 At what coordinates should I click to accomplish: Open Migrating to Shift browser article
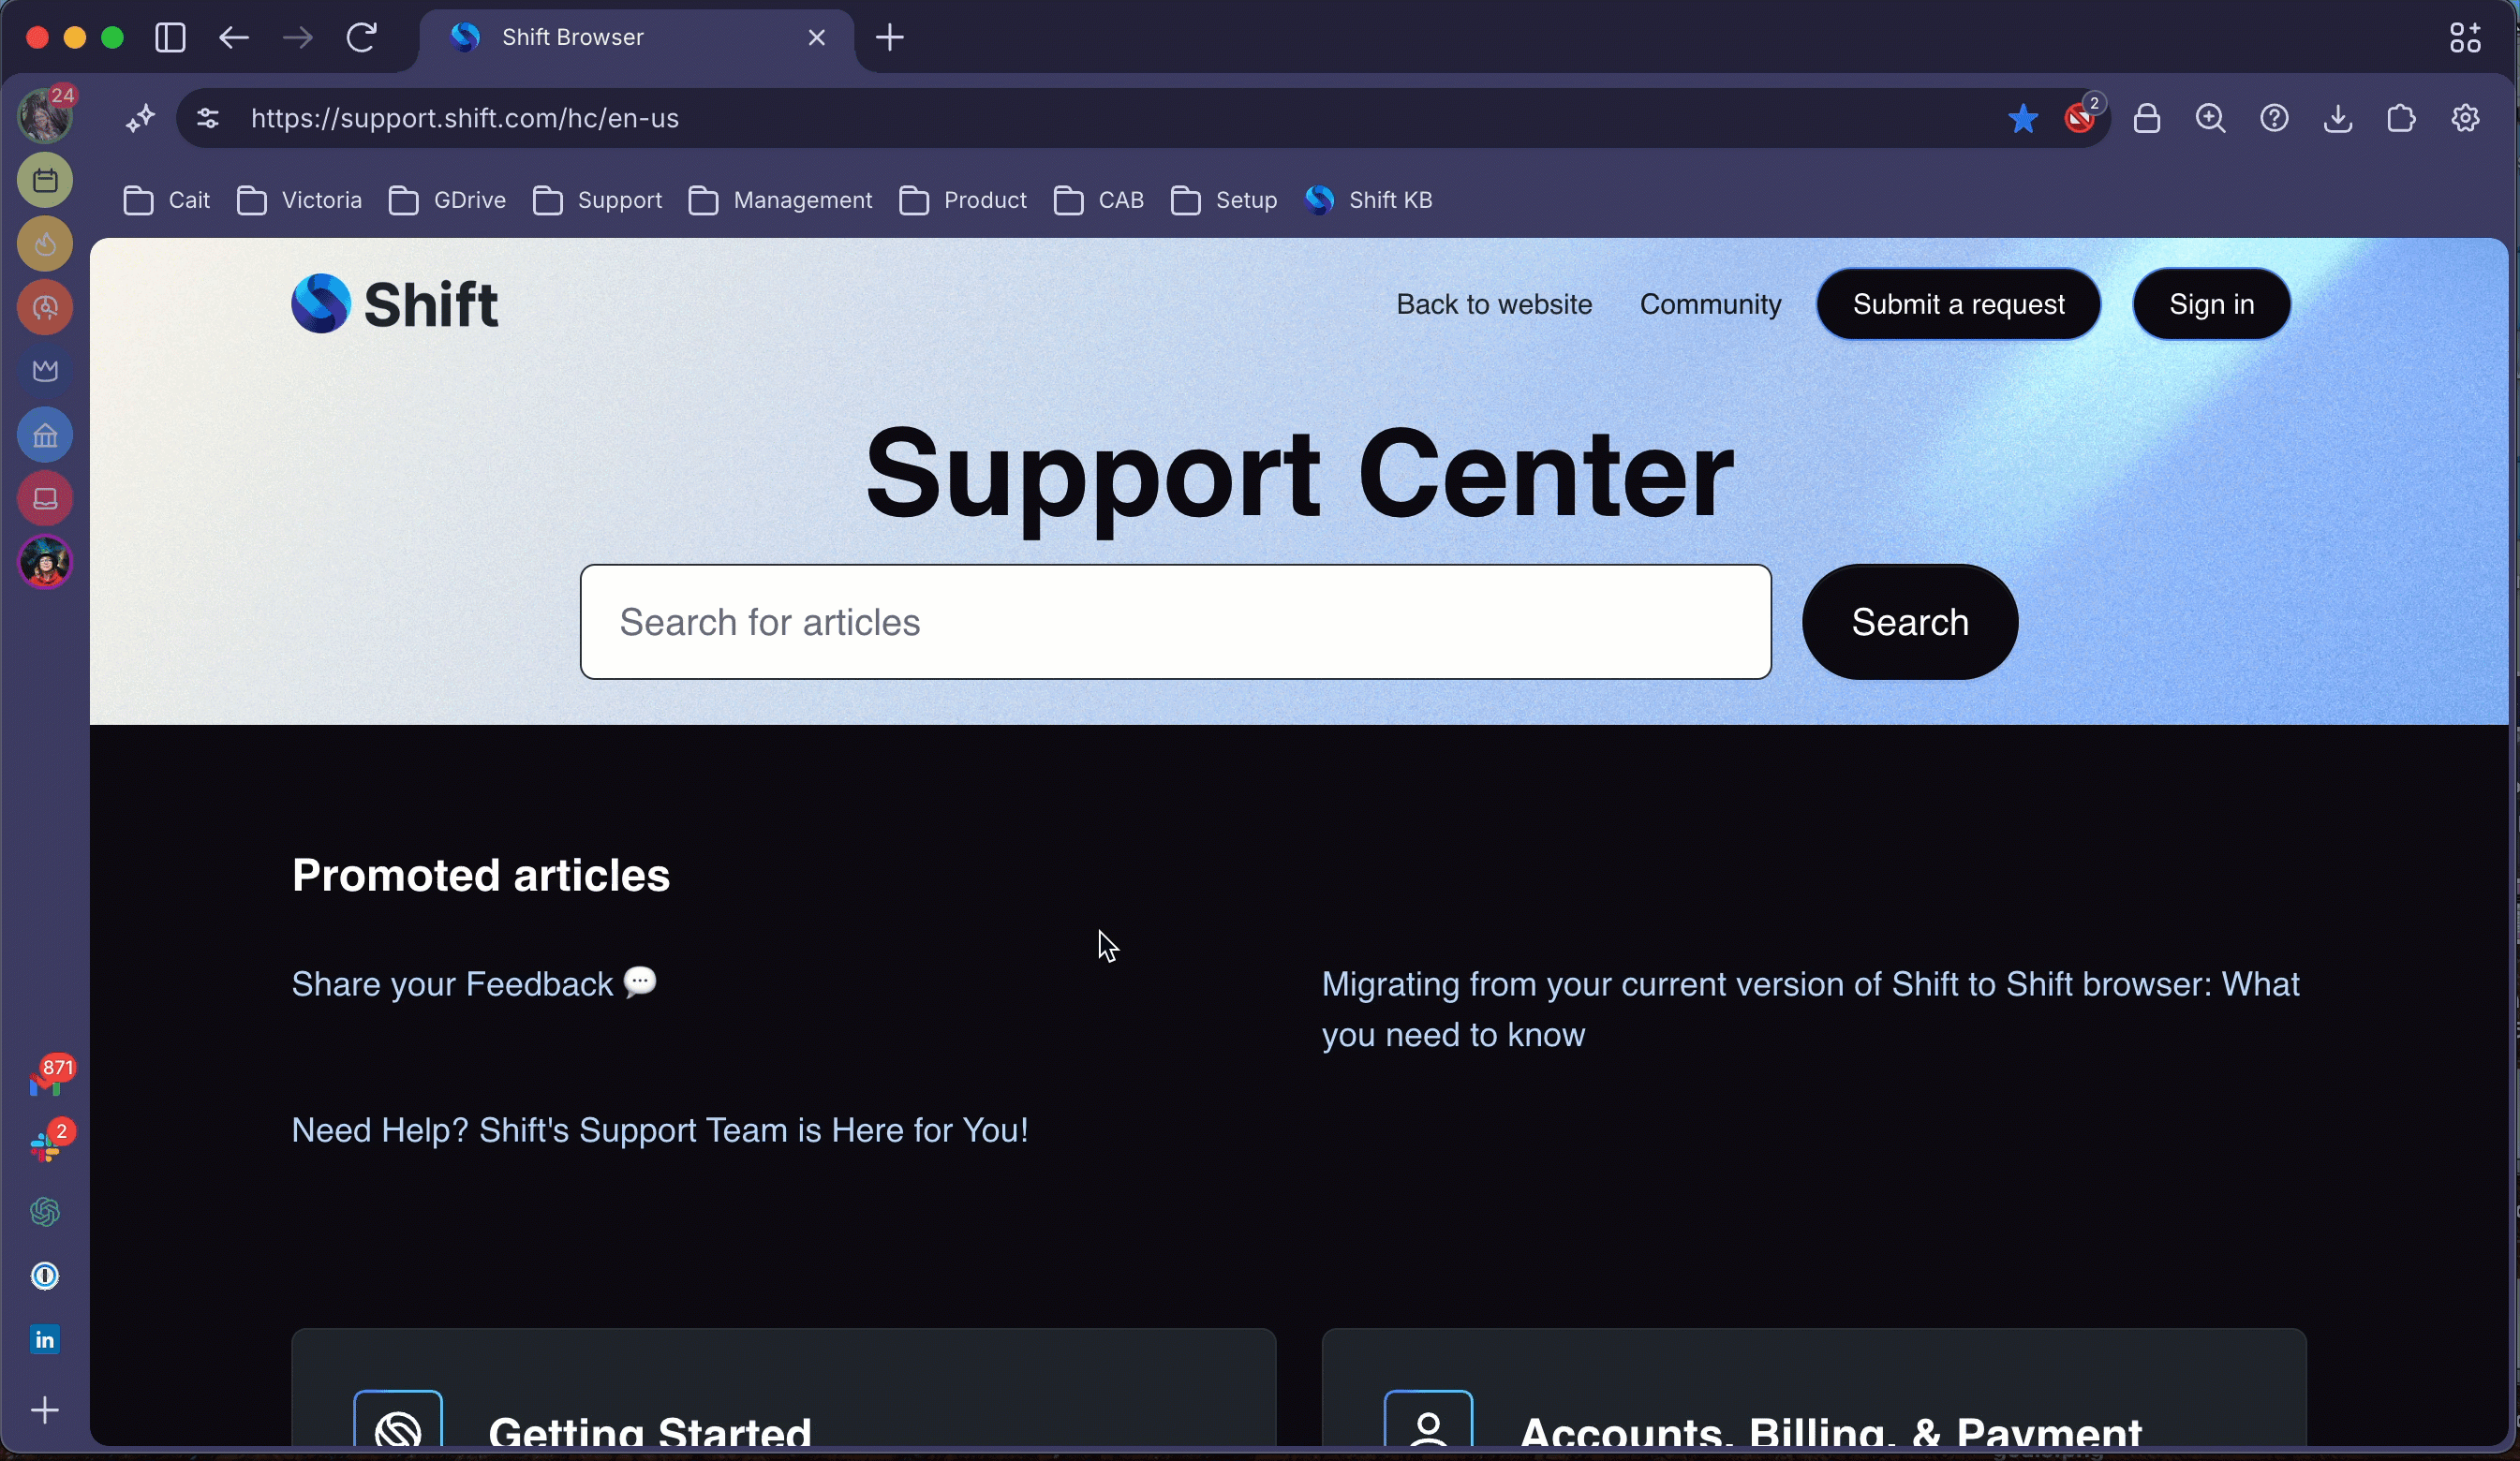[x=1810, y=1009]
